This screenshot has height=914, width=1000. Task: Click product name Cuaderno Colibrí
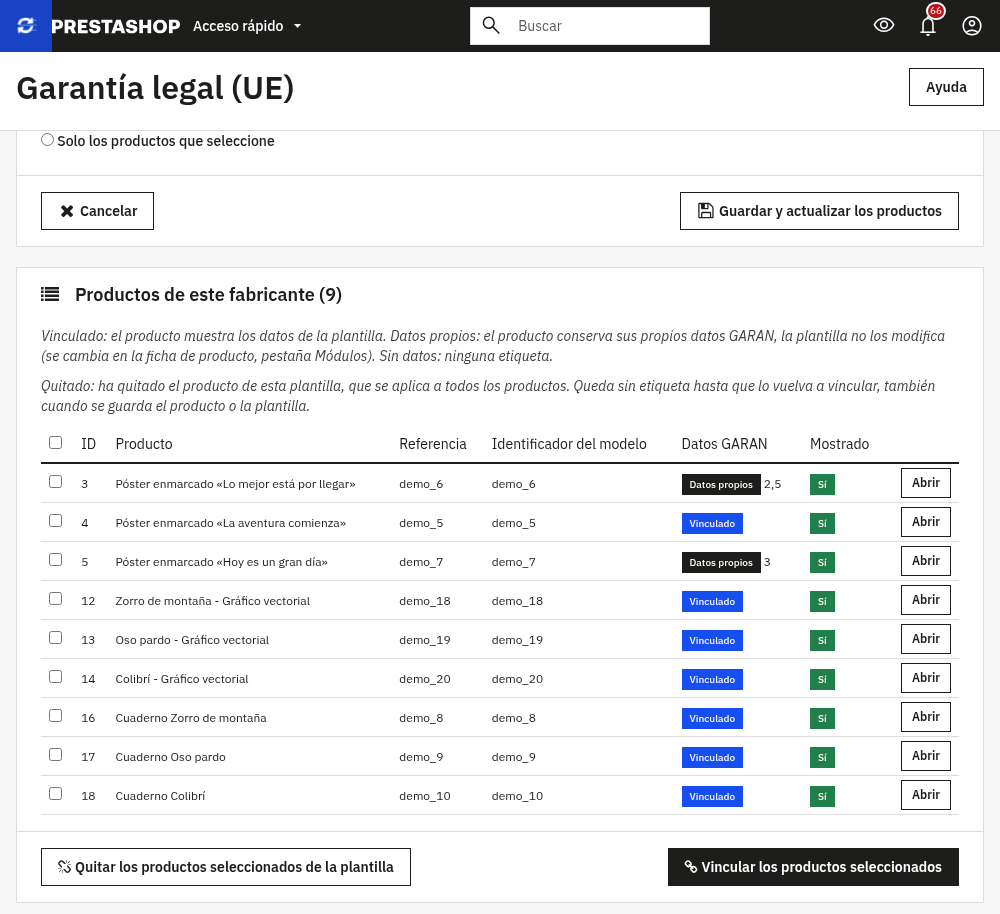point(160,796)
